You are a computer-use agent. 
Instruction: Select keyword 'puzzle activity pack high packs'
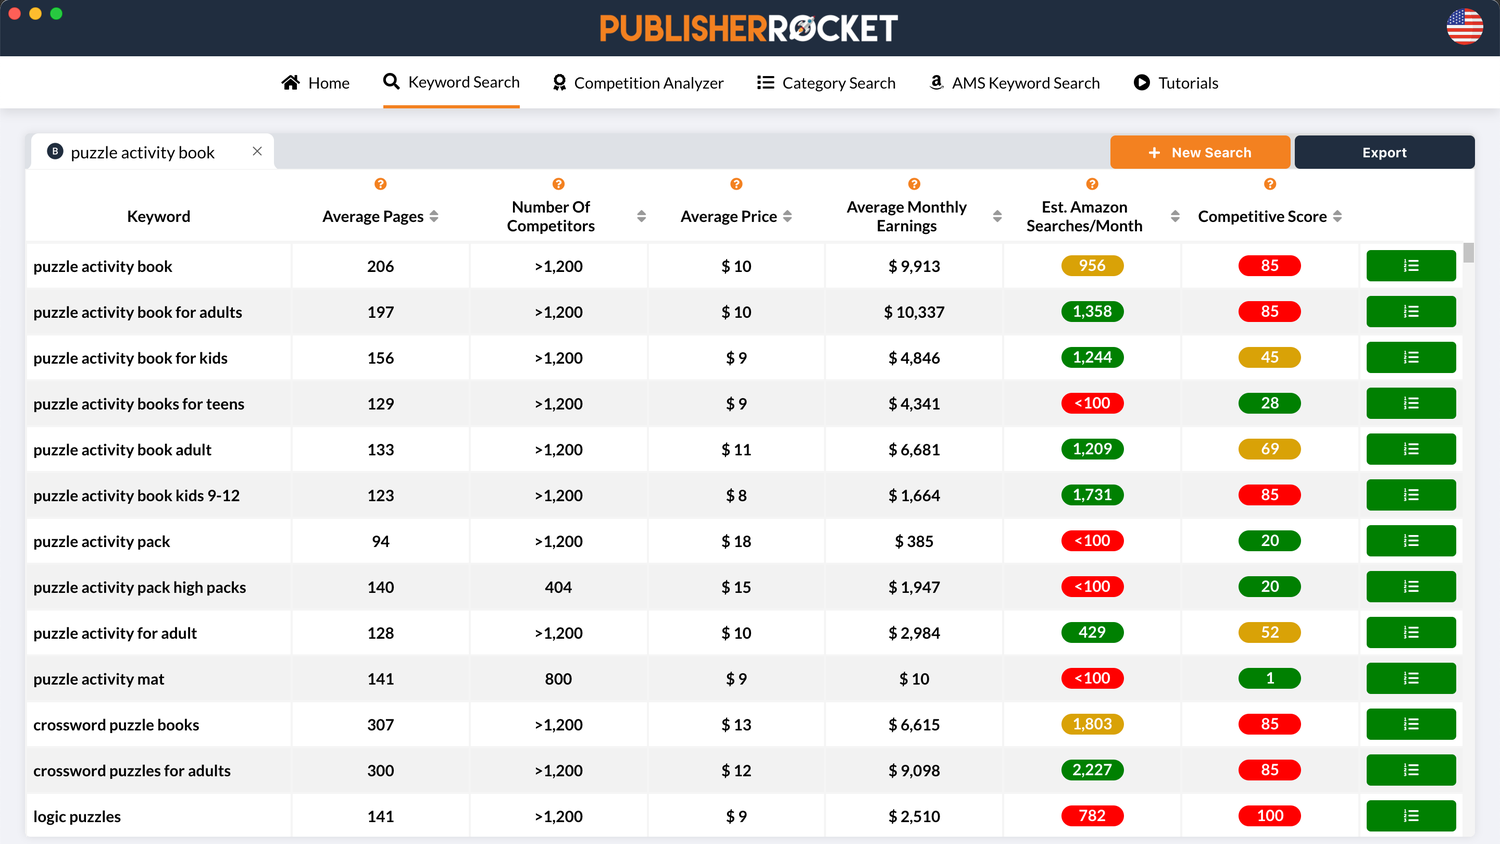click(140, 588)
